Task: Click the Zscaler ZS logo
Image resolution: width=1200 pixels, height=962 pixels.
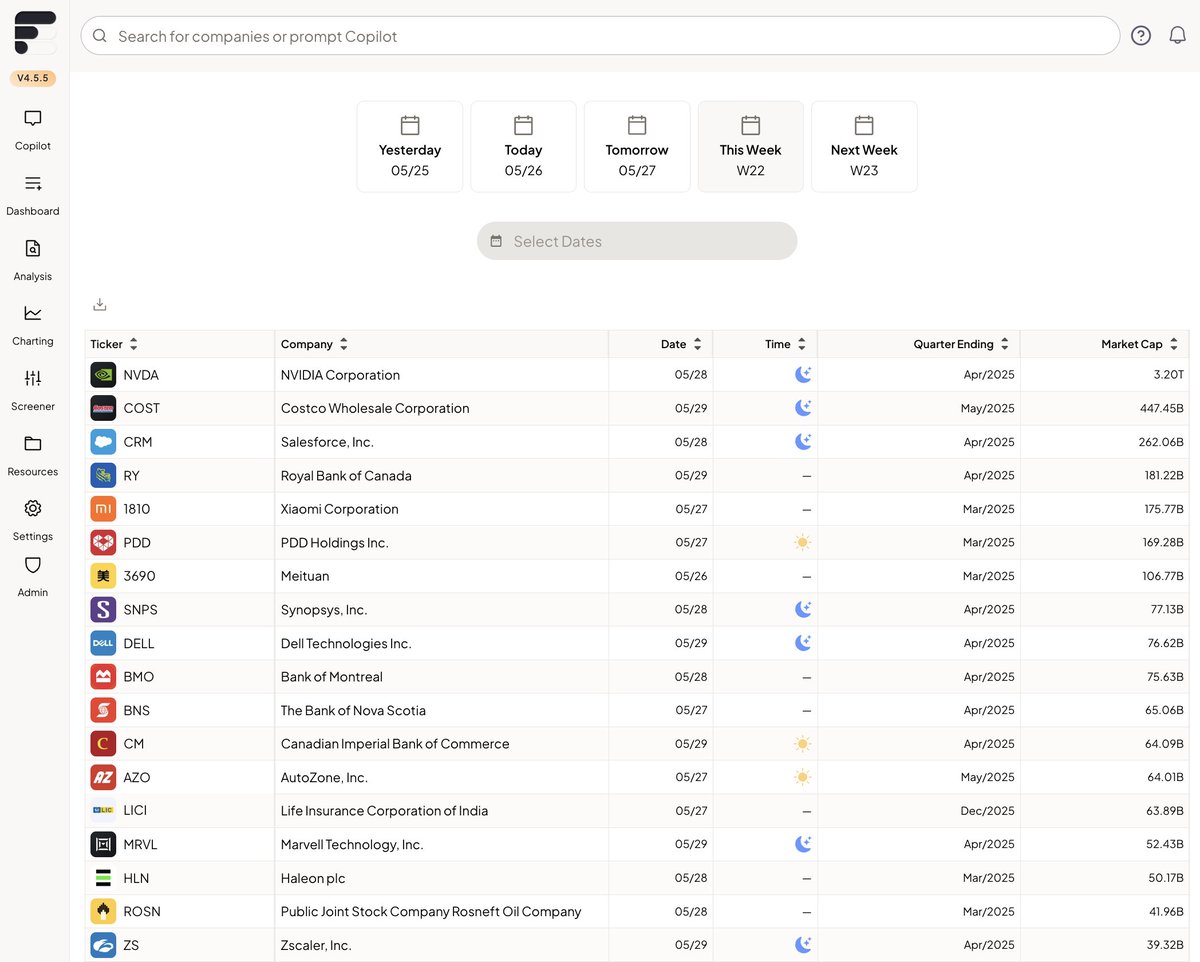Action: (103, 945)
